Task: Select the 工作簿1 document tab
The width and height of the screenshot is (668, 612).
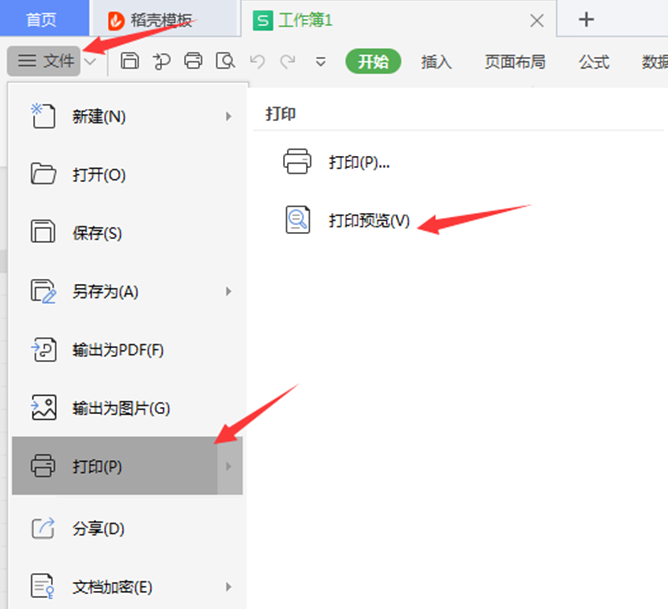Action: (398, 20)
